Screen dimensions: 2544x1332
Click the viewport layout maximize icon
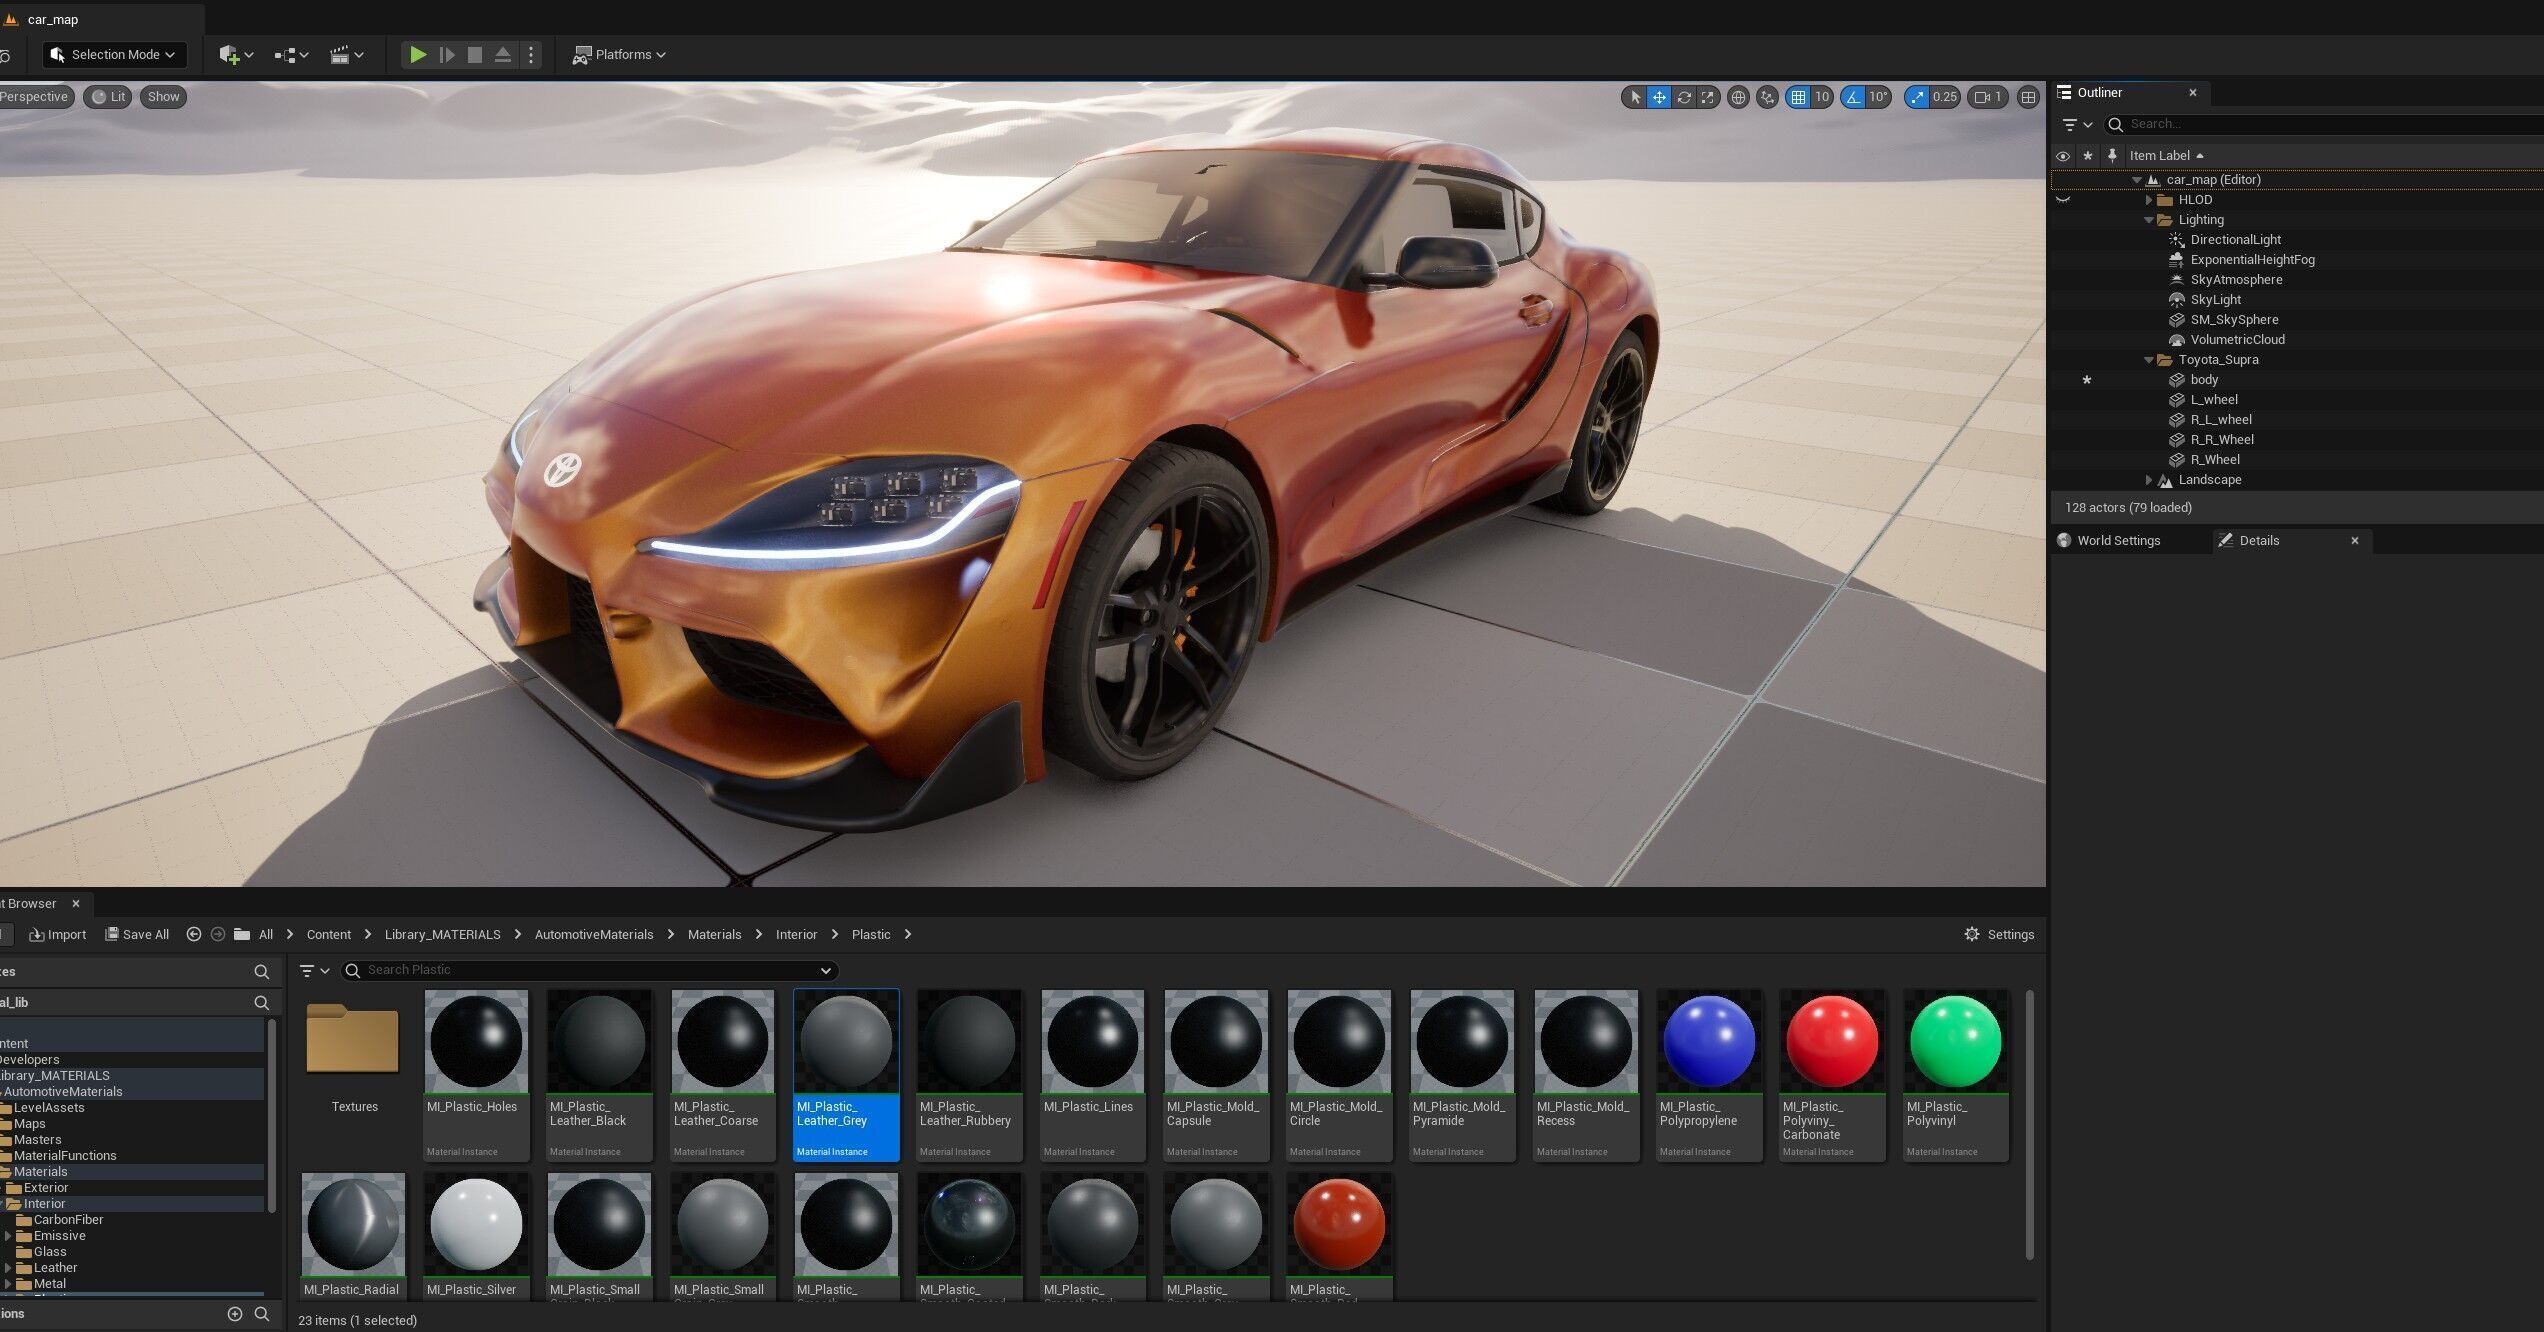[x=2028, y=97]
